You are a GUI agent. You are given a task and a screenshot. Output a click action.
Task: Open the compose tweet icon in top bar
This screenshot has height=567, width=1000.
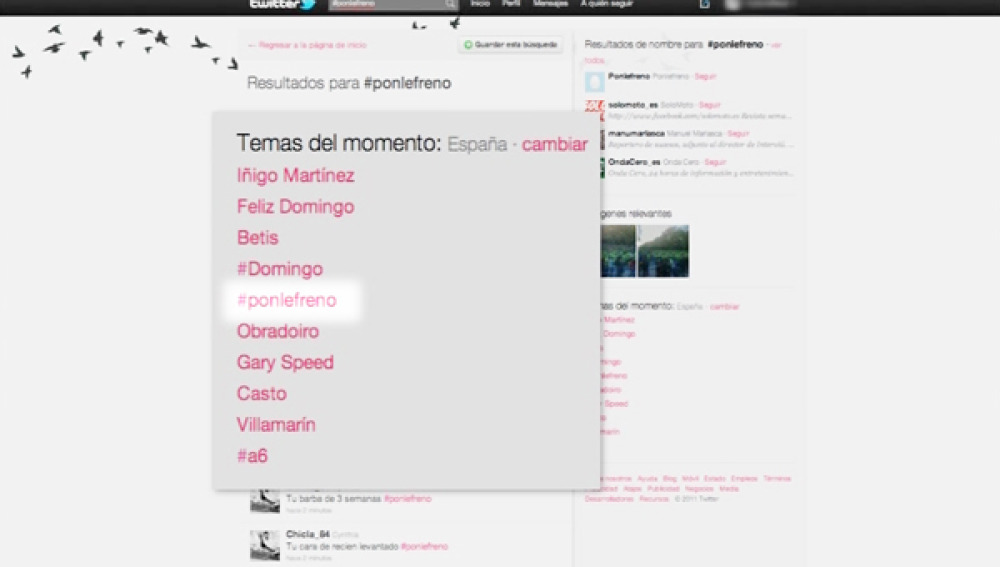coord(705,5)
